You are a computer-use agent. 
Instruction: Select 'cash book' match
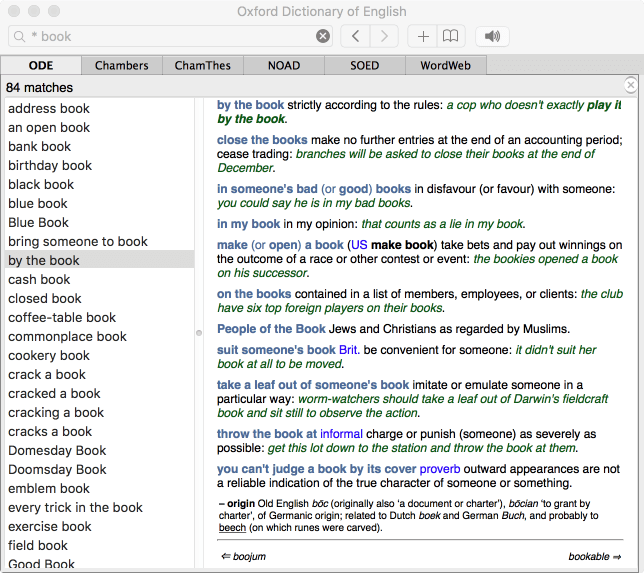click(99, 279)
